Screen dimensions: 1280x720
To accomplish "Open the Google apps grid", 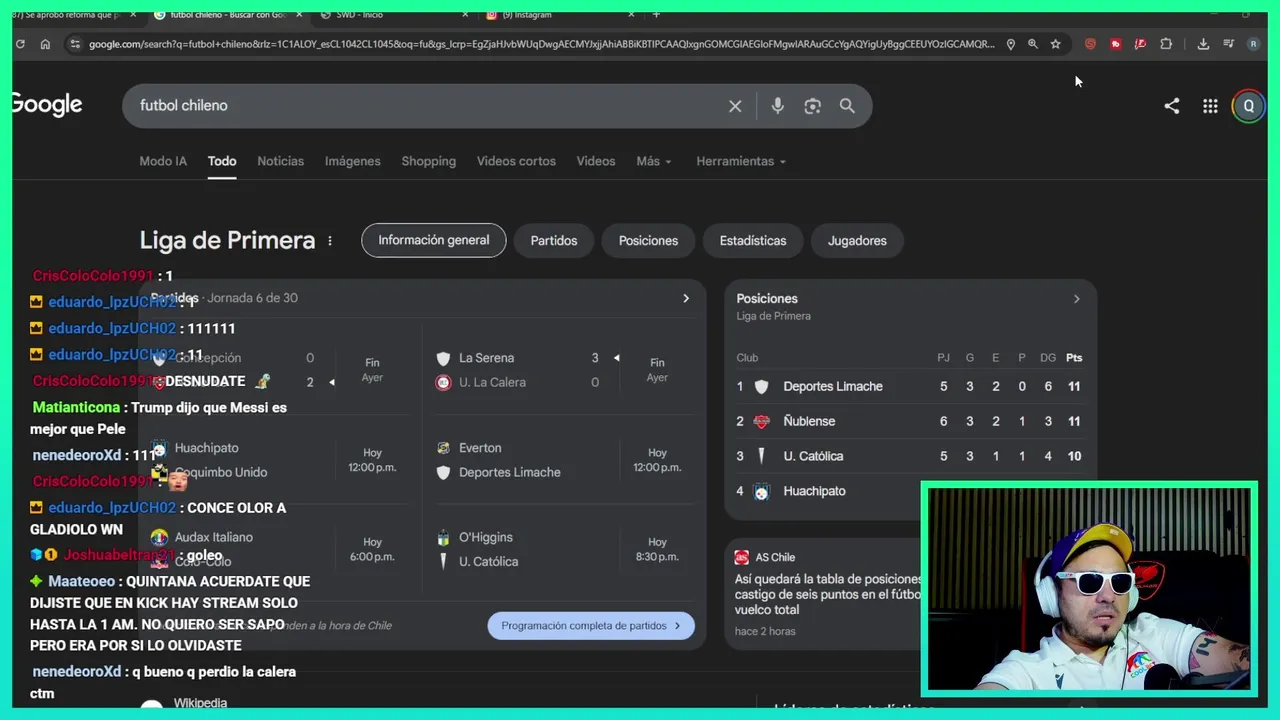I will (1210, 106).
